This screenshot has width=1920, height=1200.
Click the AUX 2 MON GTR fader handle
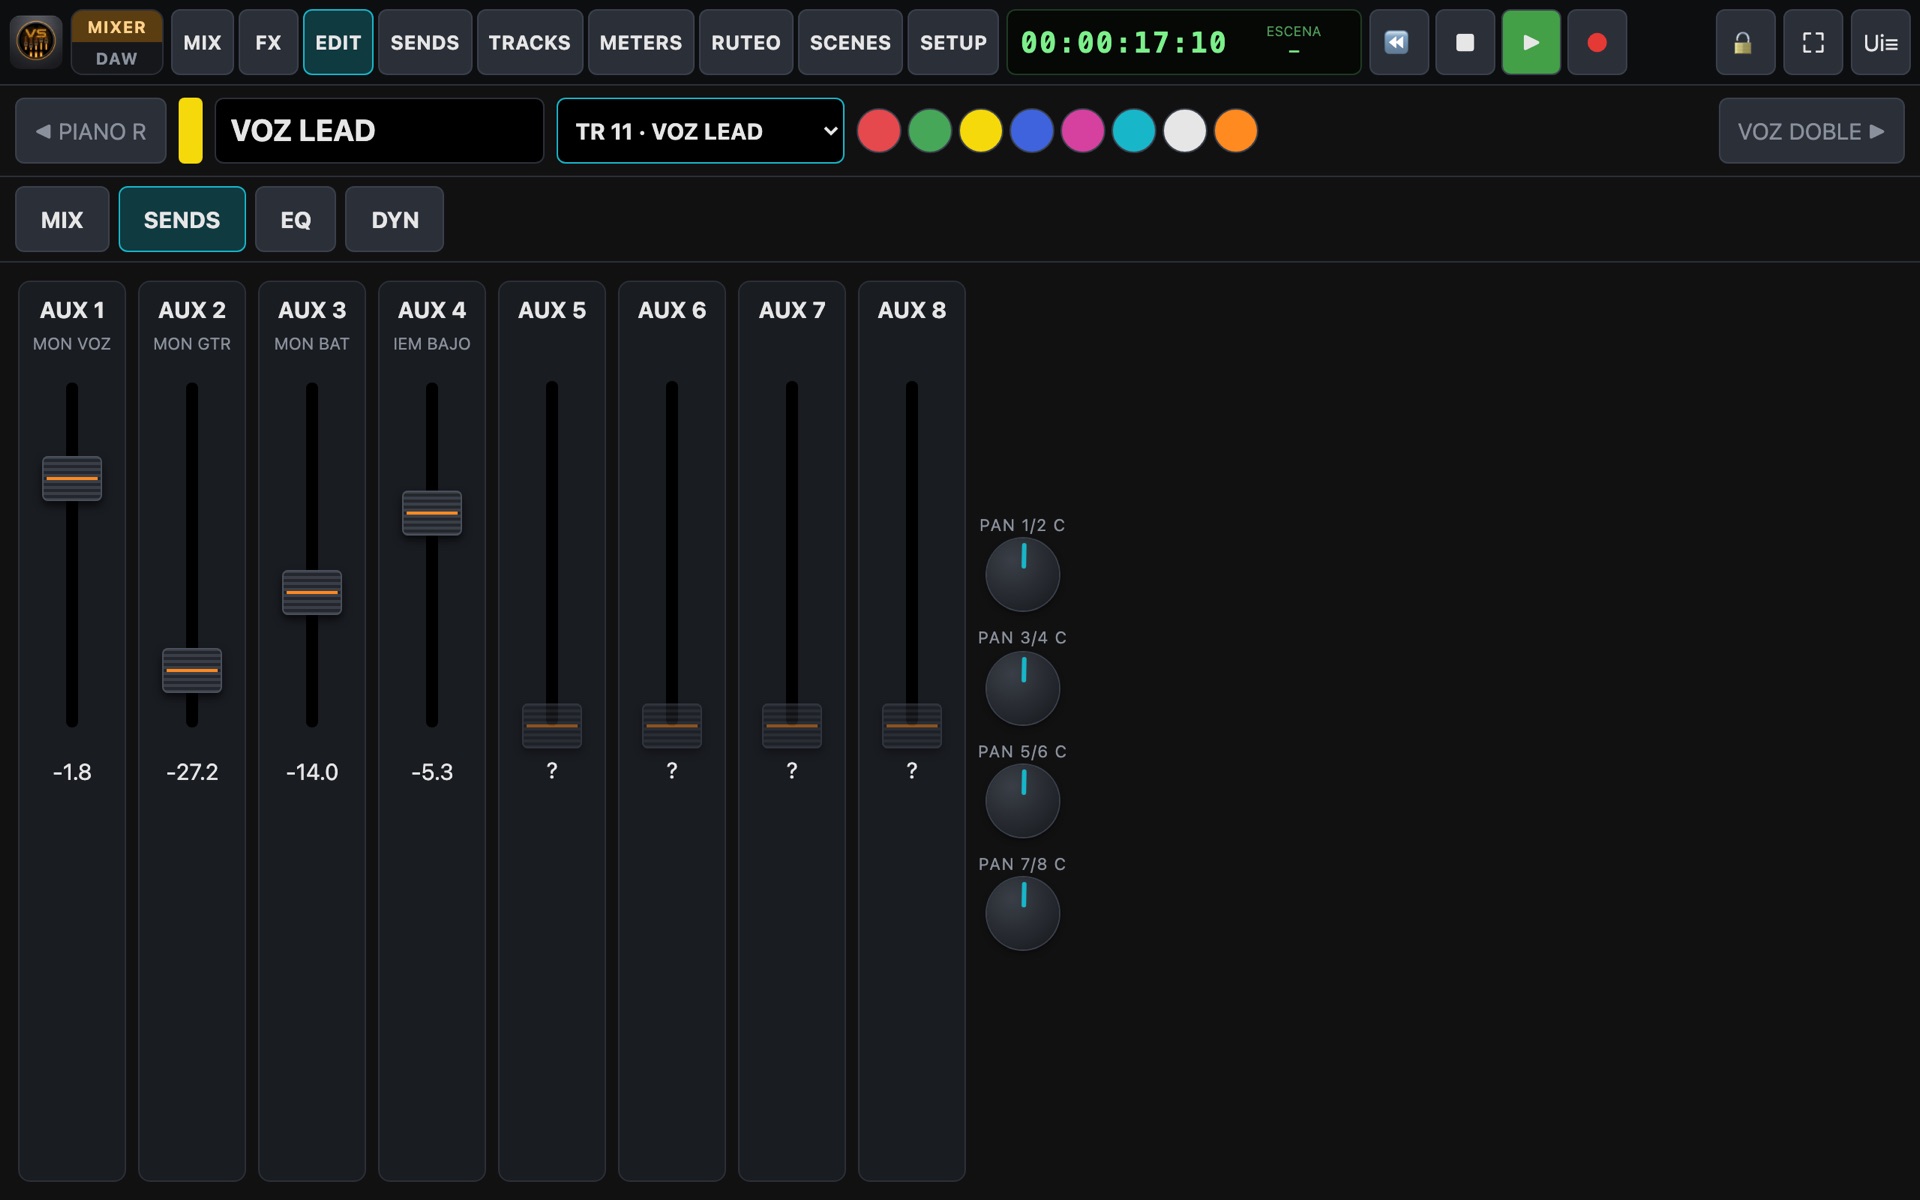(192, 670)
